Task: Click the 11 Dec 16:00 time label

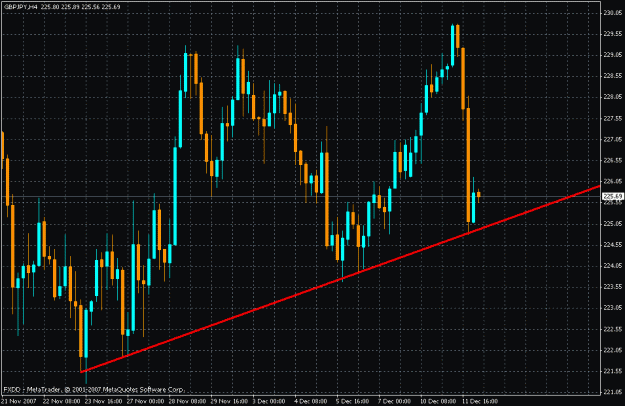Action: [x=480, y=401]
